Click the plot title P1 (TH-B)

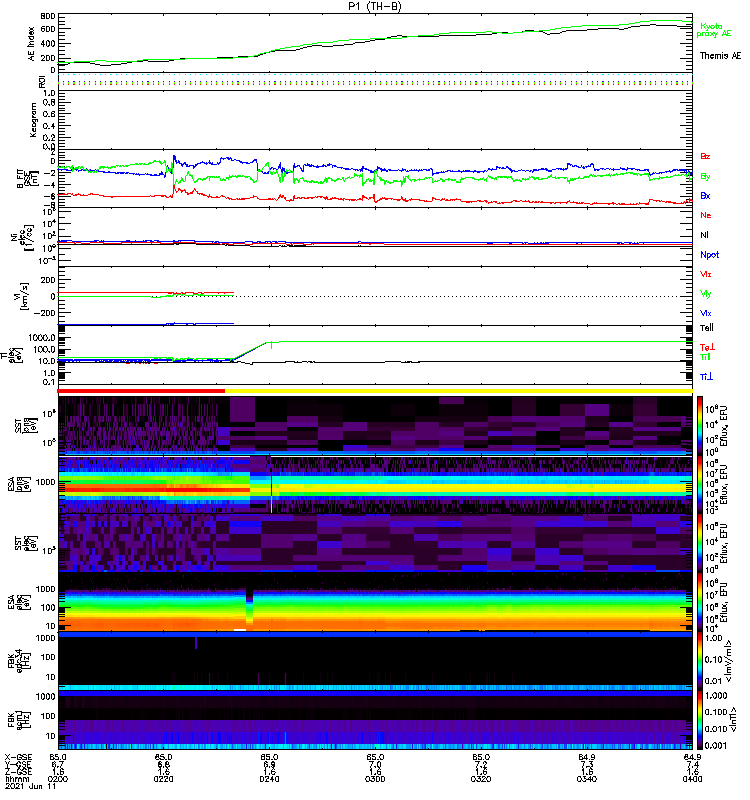tap(375, 6)
